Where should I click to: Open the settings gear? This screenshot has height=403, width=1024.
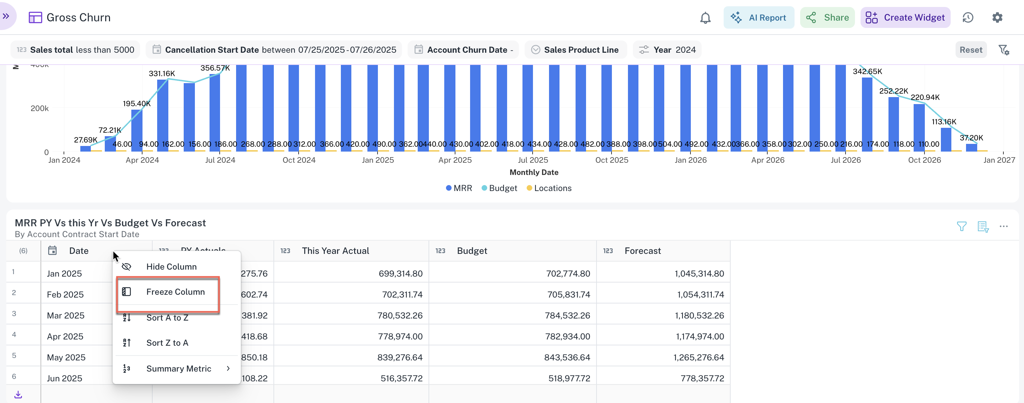[x=997, y=18]
